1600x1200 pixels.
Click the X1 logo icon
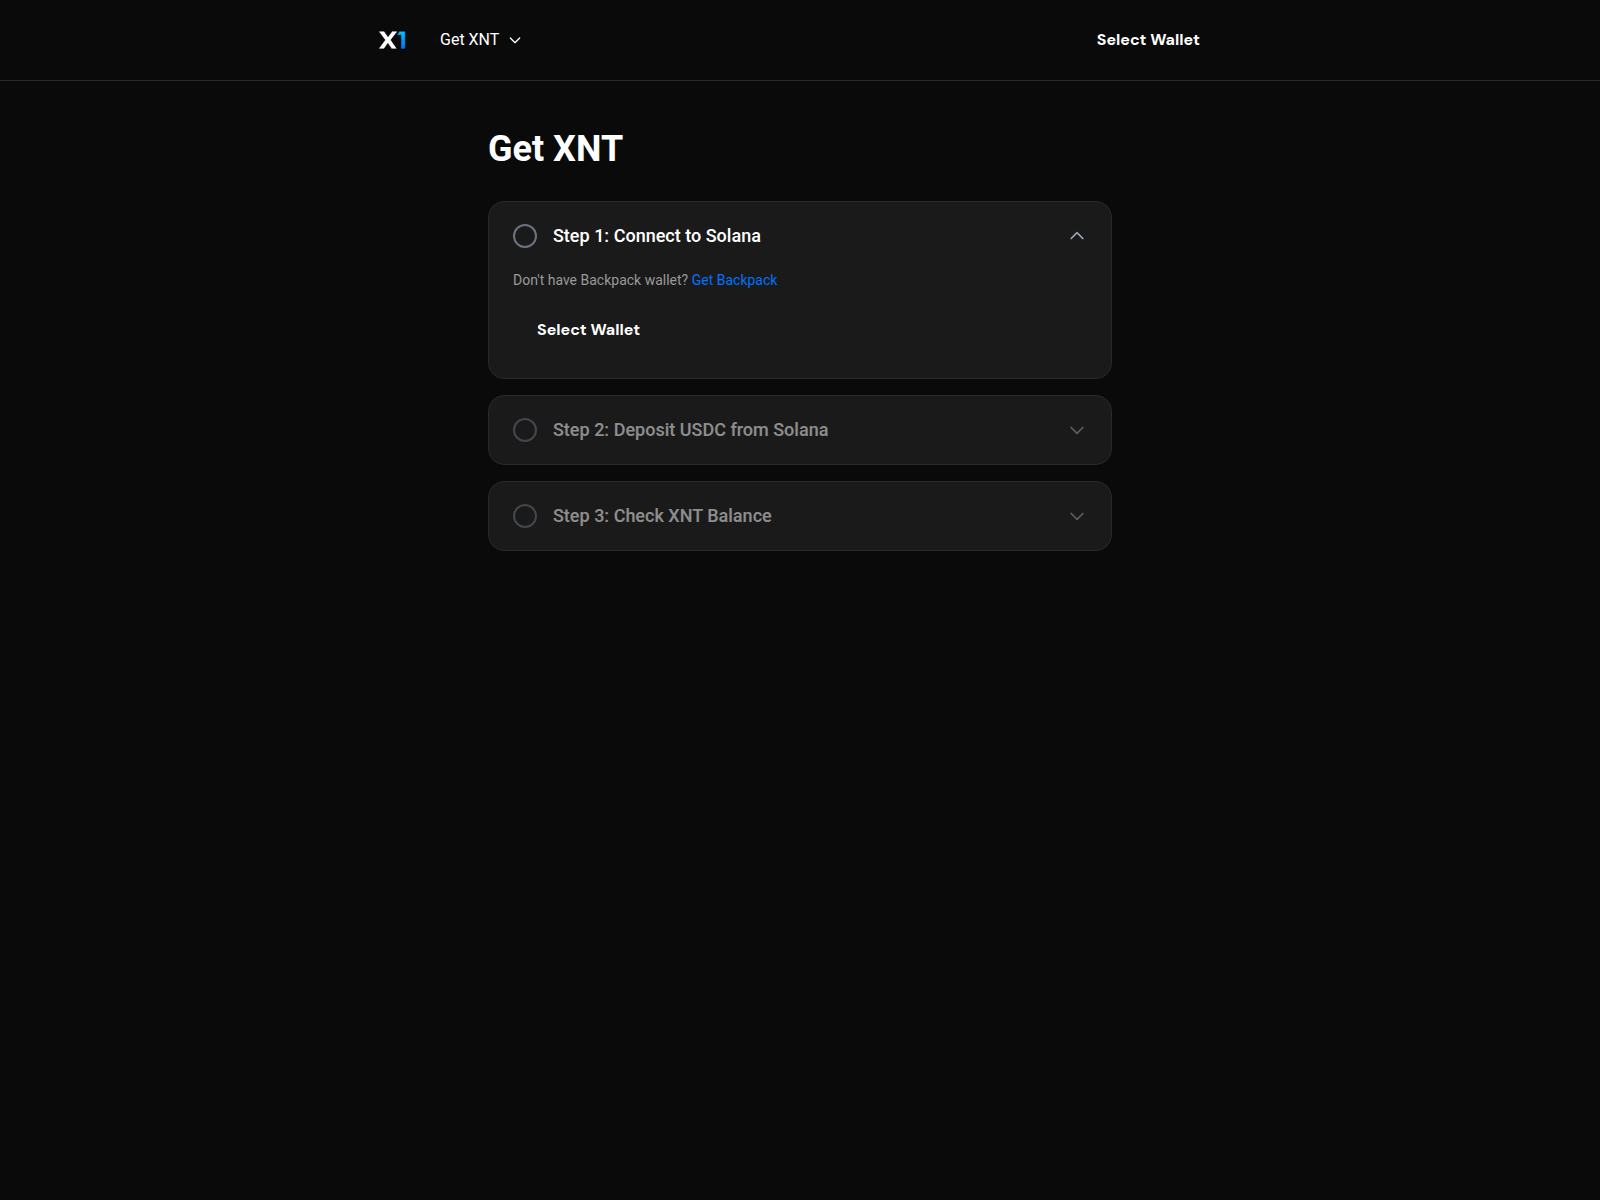pyautogui.click(x=392, y=40)
